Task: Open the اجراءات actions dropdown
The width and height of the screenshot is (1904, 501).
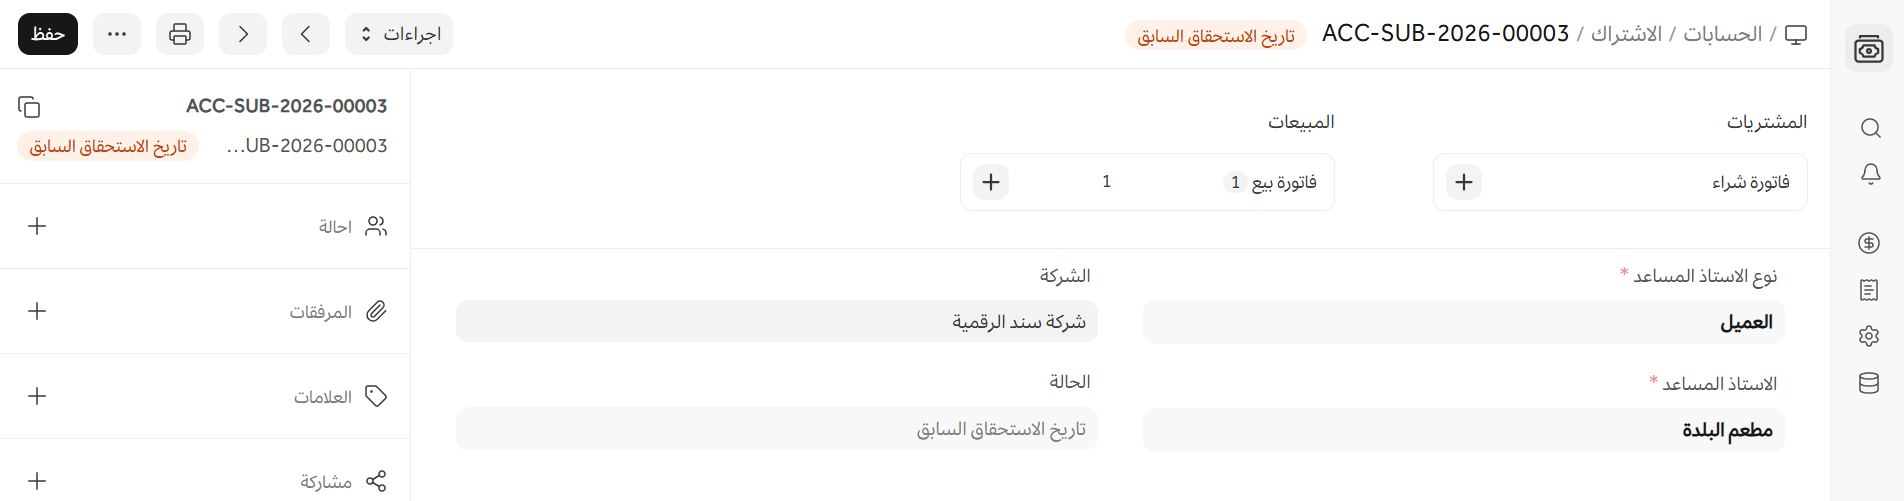Action: [x=399, y=34]
